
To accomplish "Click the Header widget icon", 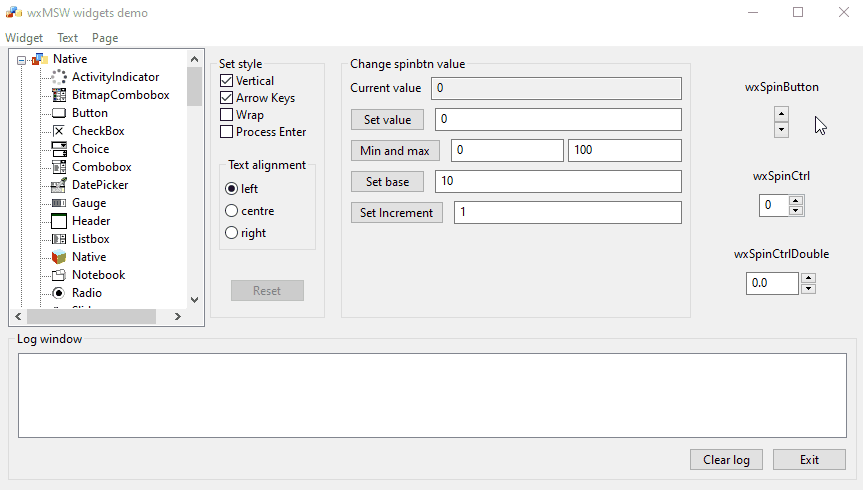I will tap(59, 221).
